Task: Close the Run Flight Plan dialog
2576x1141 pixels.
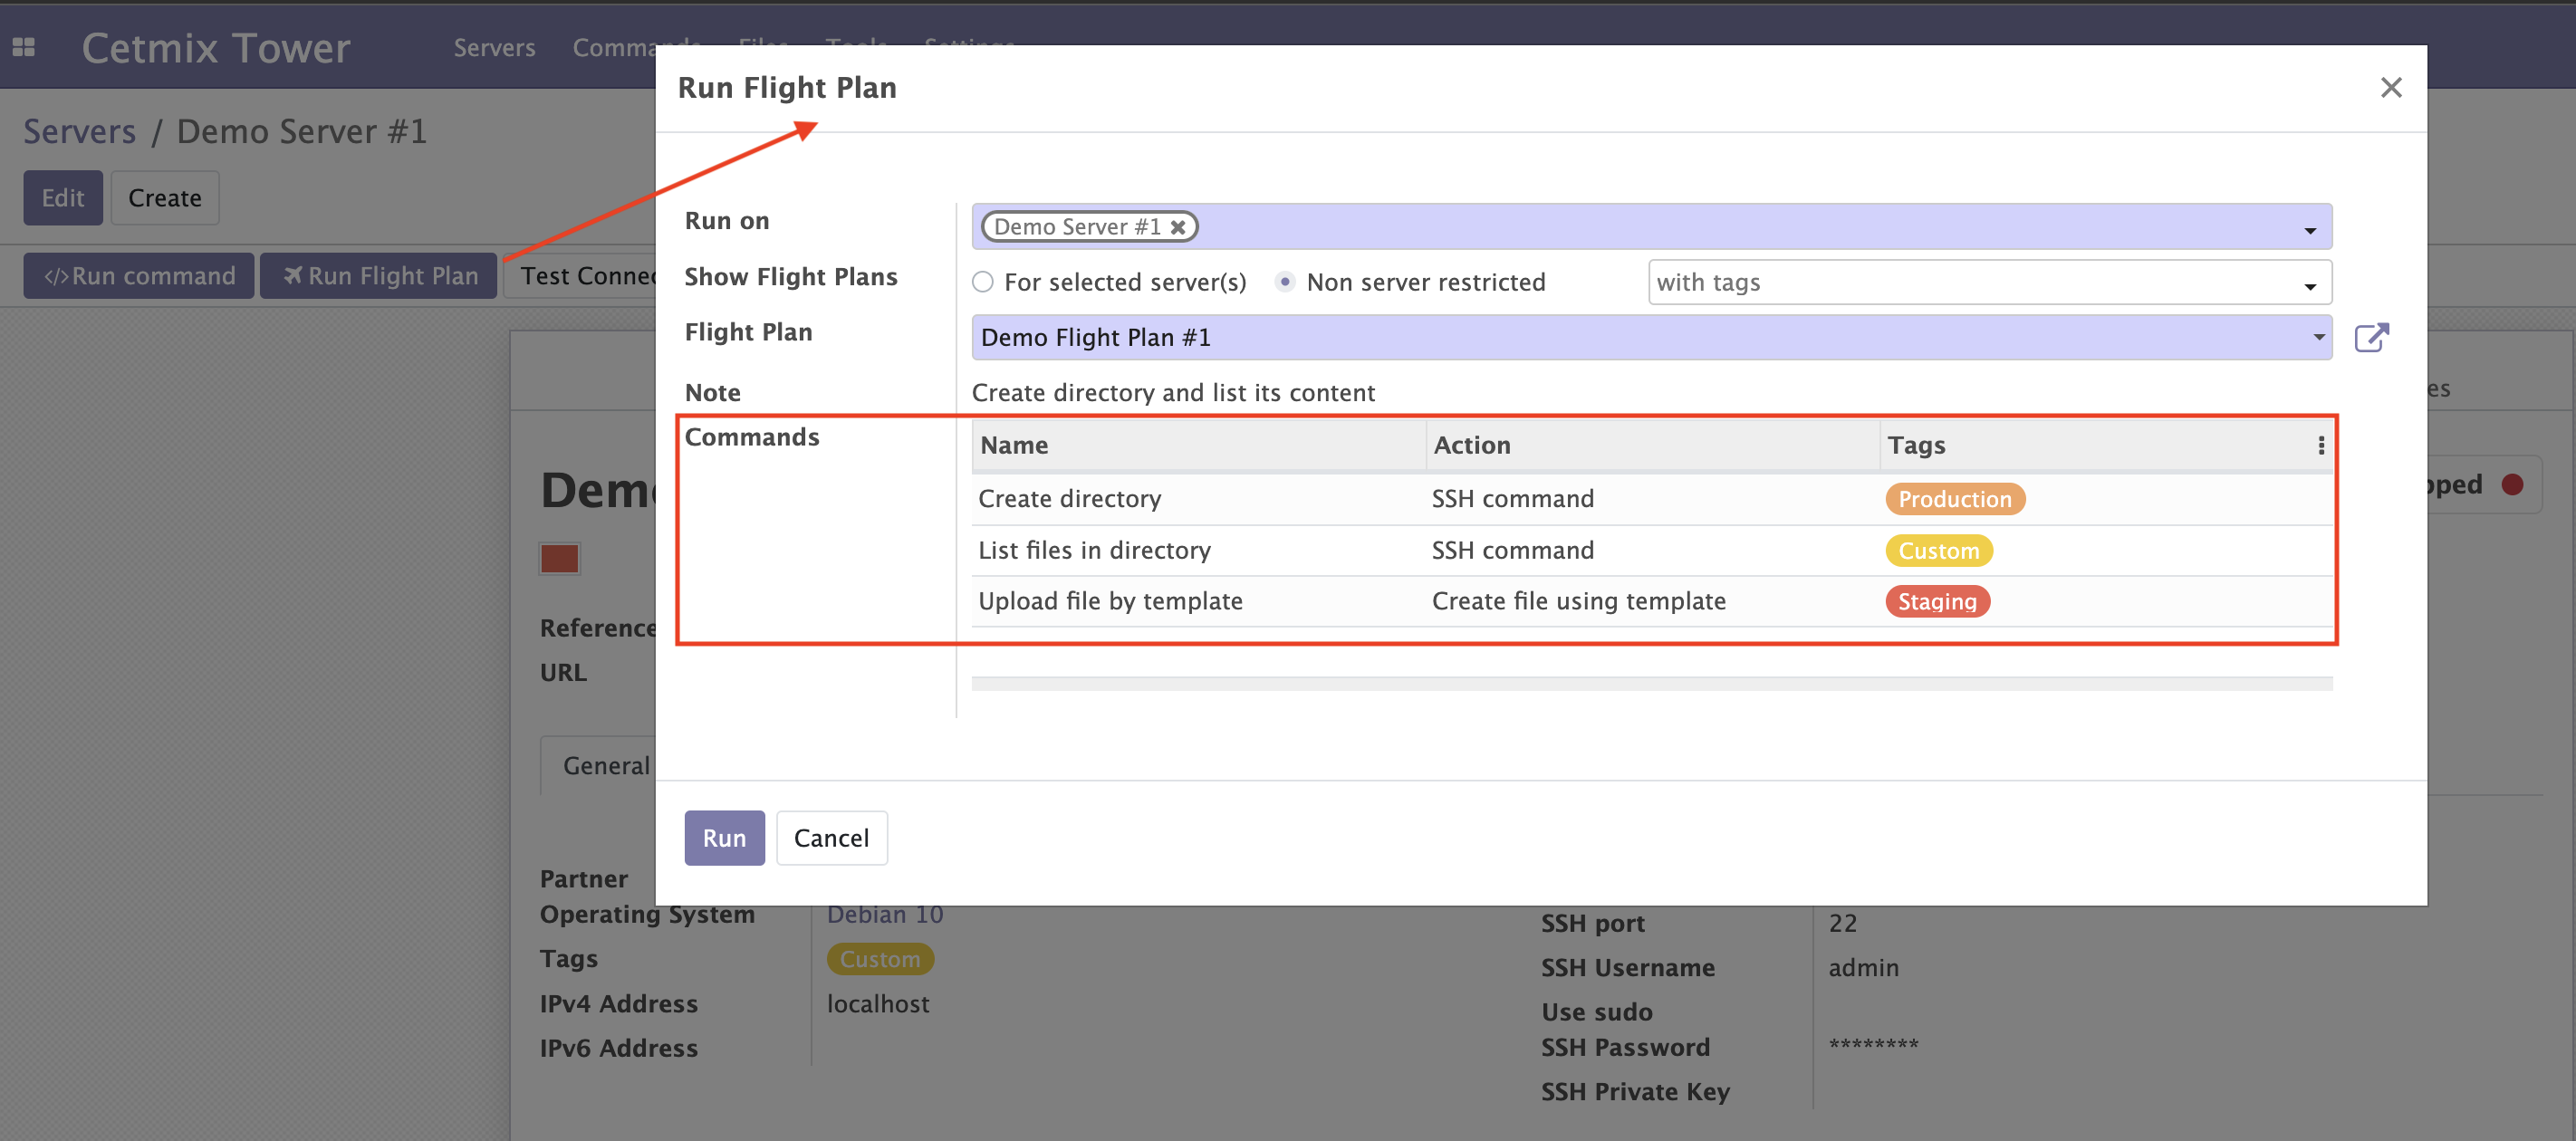Action: tap(2390, 88)
